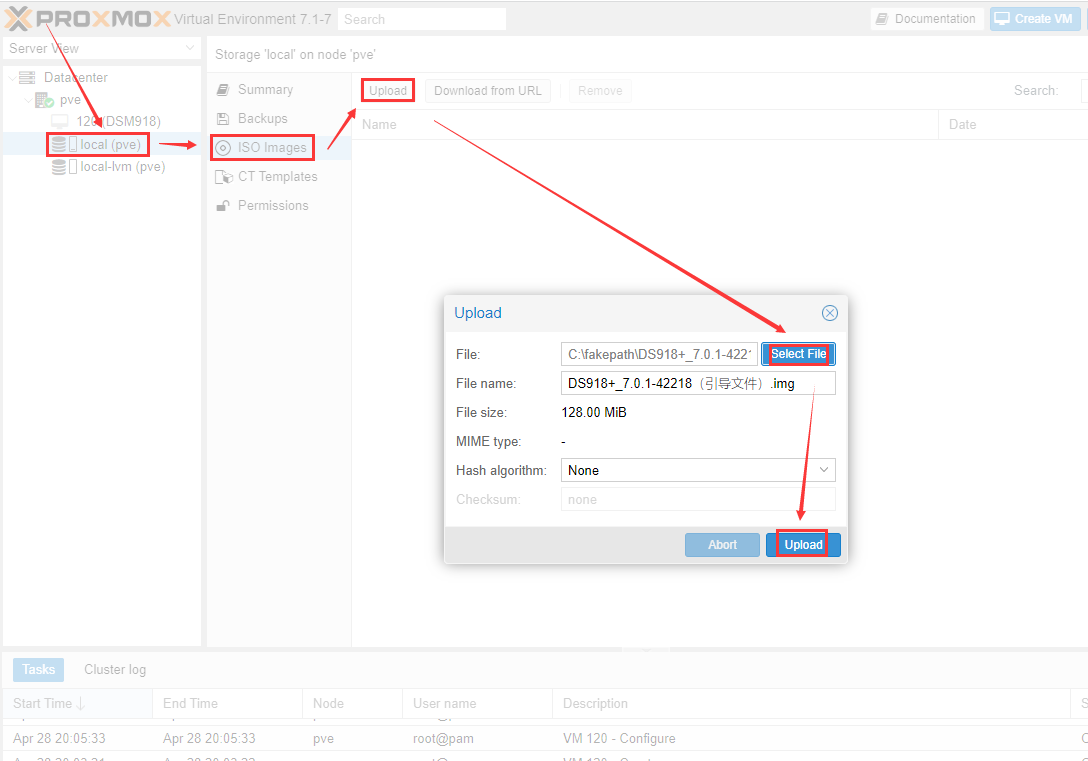Click the Proxmox logo icon
Screen dimensions: 1088x761
19,19
